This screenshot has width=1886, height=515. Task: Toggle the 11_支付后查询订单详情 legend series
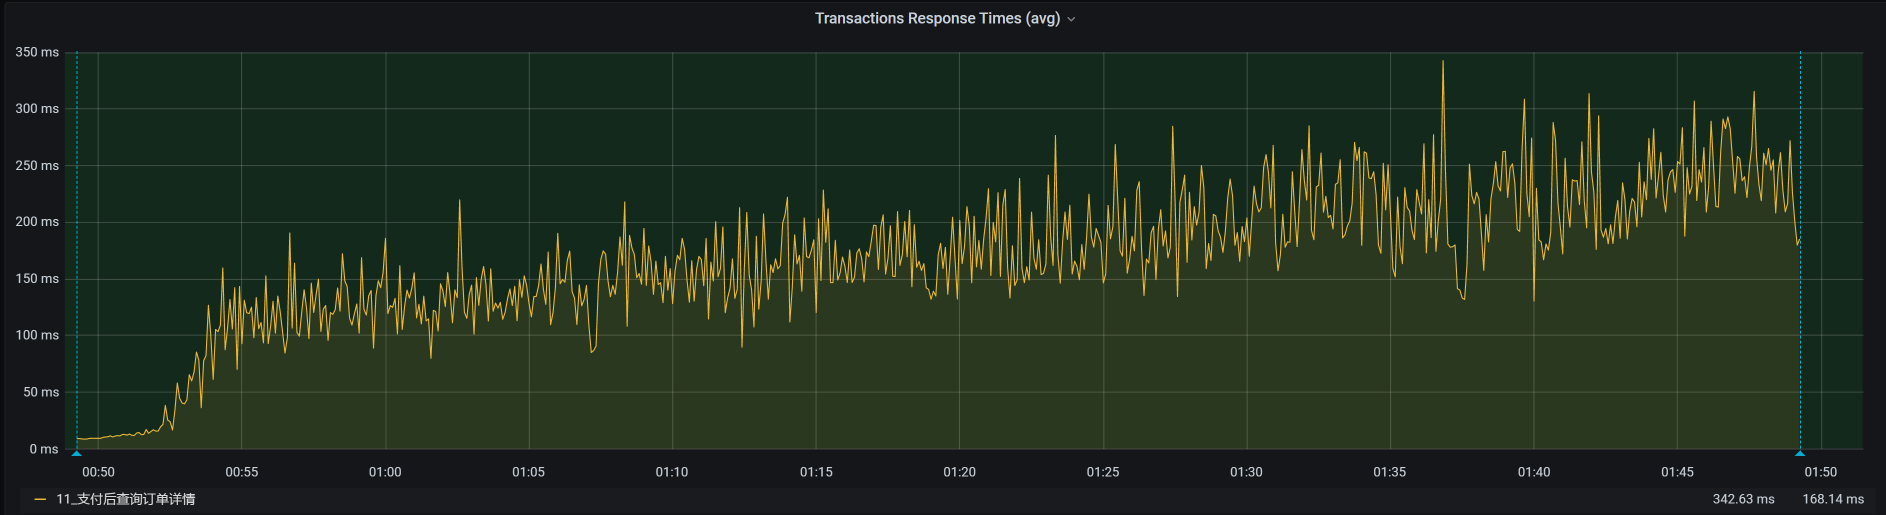[125, 499]
